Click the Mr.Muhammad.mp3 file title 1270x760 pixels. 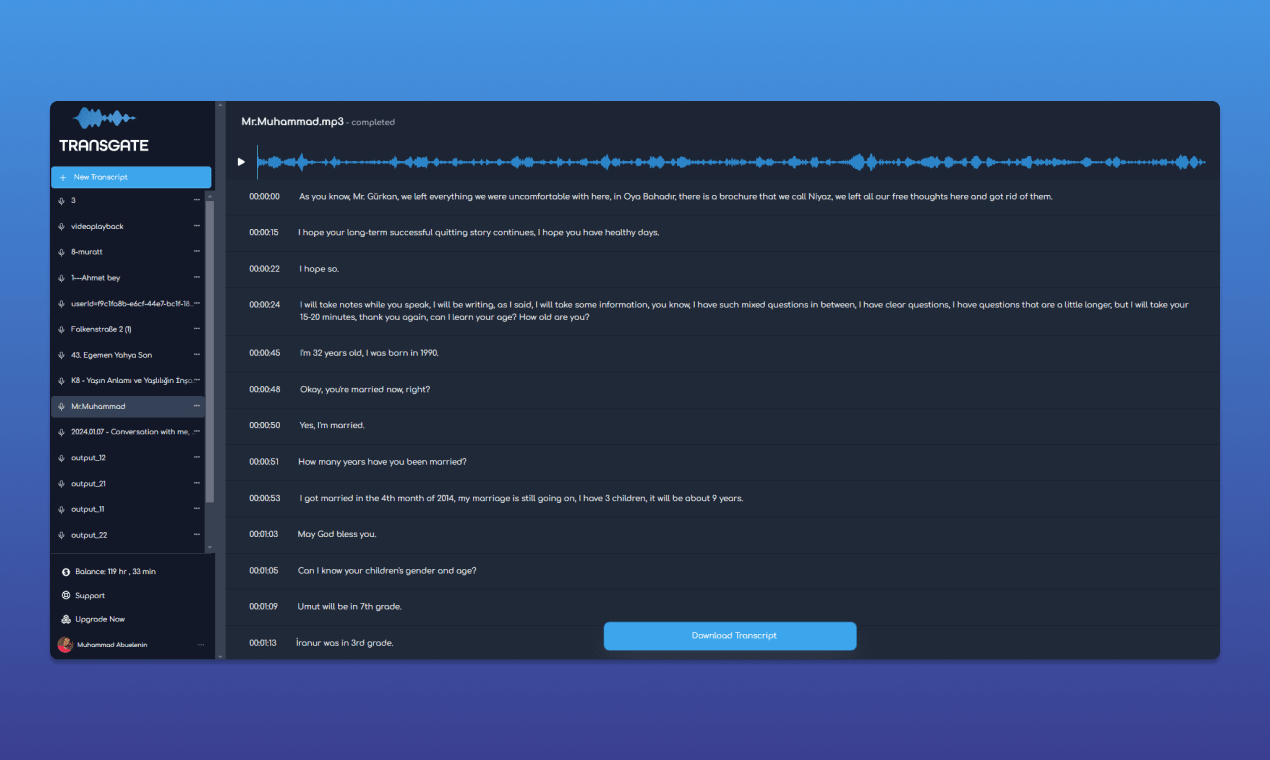point(292,121)
